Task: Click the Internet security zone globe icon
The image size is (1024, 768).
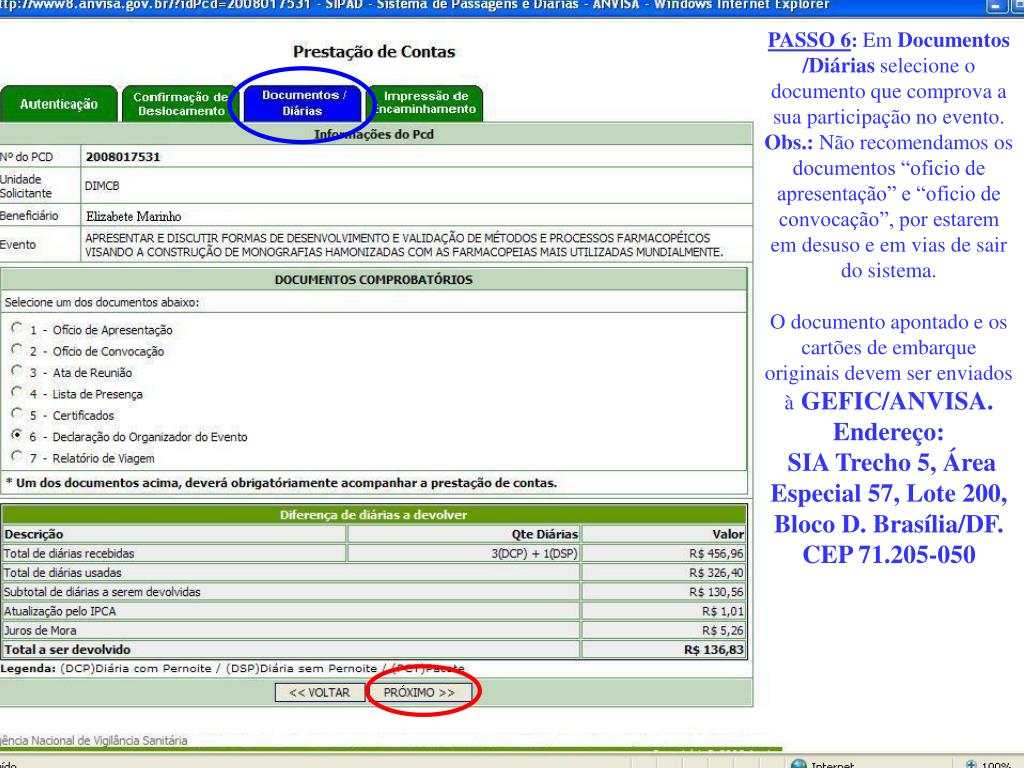Action: pos(798,763)
